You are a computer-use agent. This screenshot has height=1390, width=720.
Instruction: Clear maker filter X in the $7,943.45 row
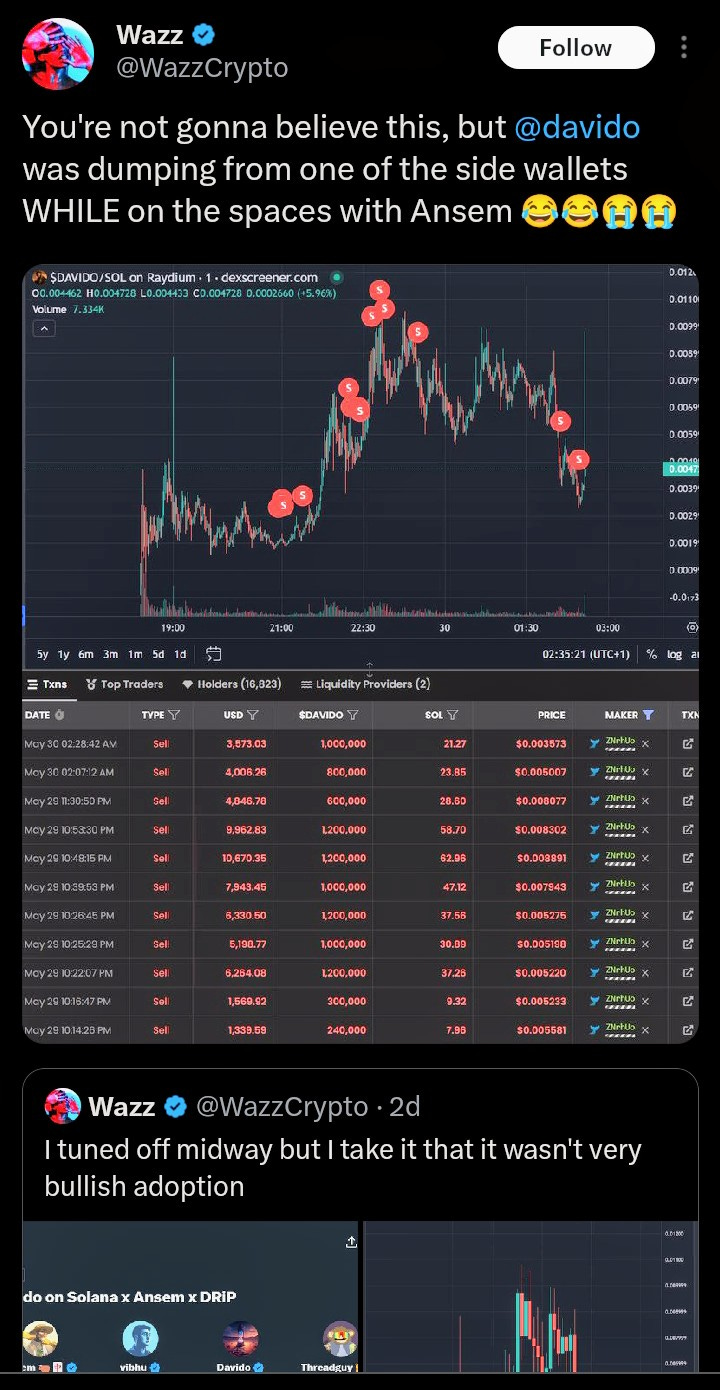[x=645, y=887]
